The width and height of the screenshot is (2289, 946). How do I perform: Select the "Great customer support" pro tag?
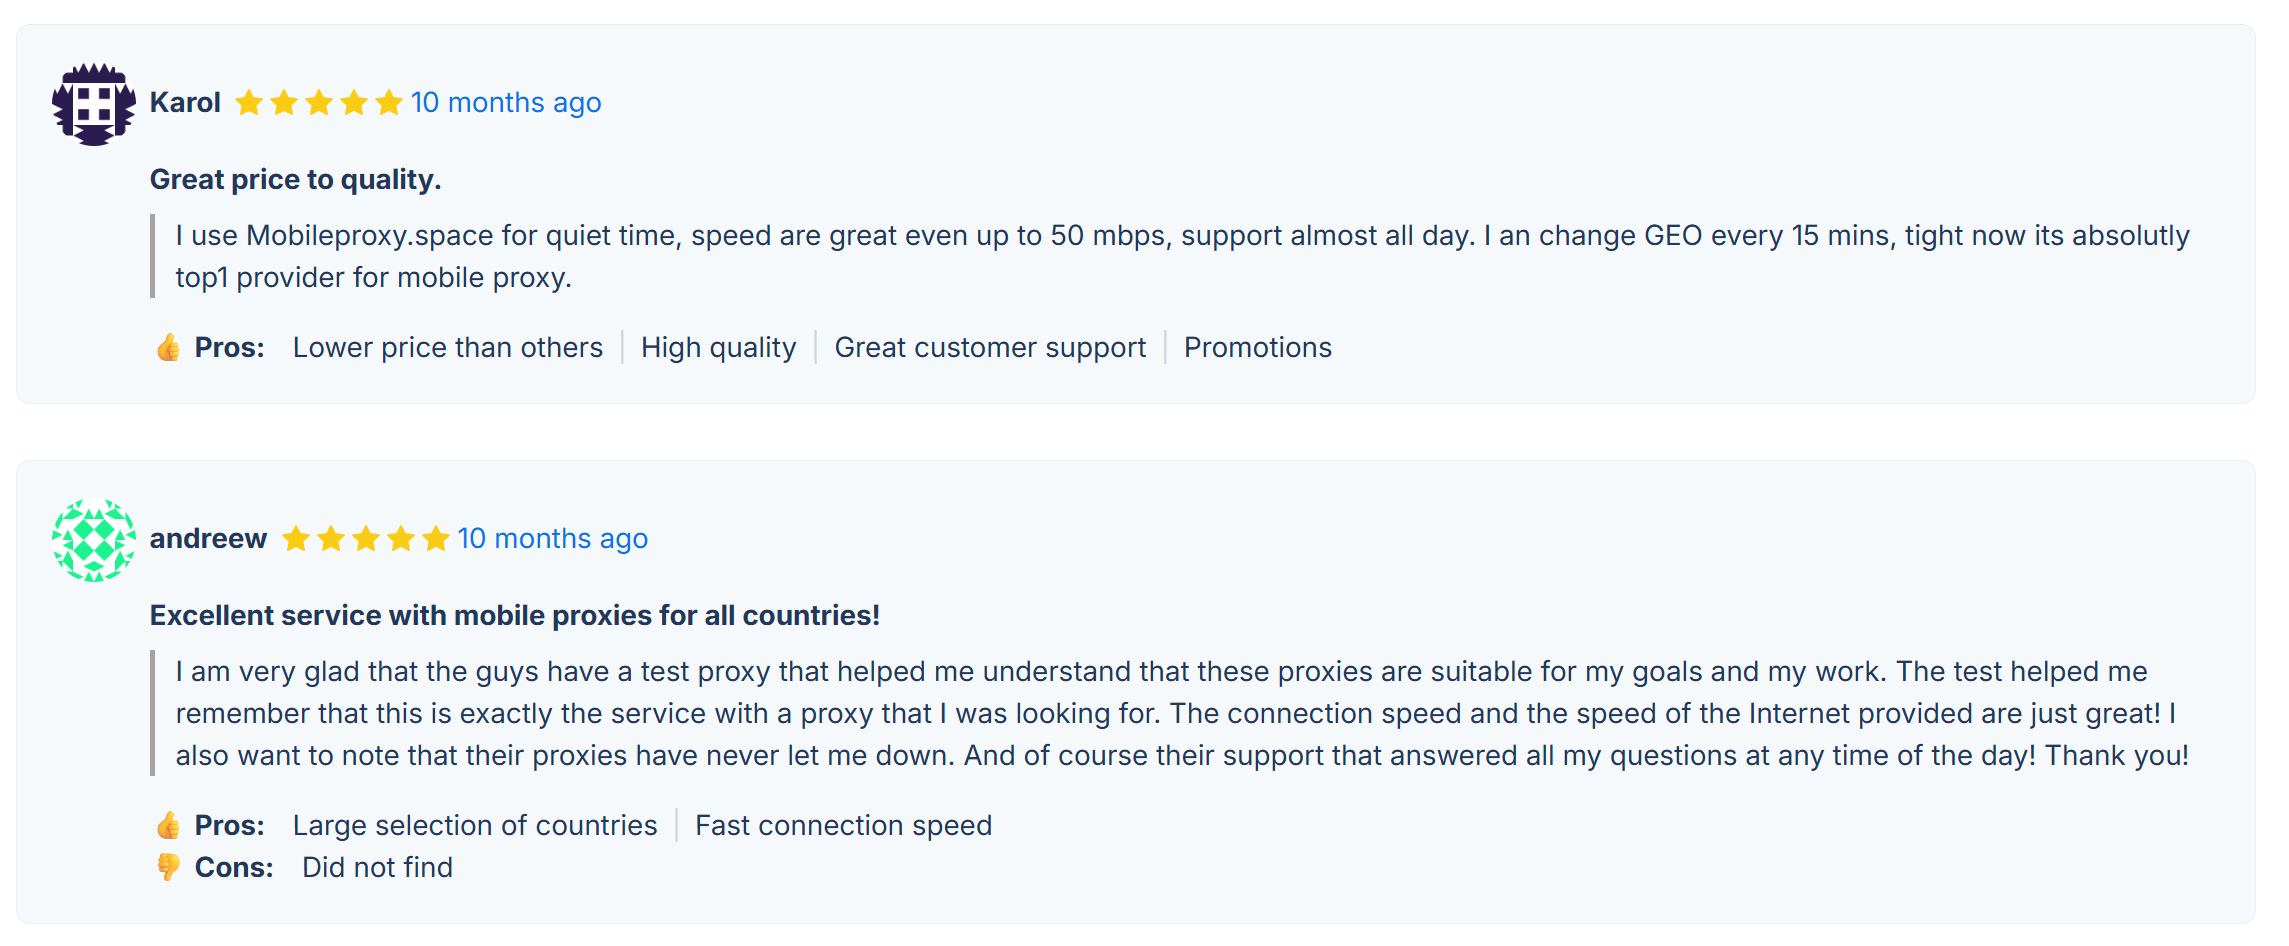(990, 348)
